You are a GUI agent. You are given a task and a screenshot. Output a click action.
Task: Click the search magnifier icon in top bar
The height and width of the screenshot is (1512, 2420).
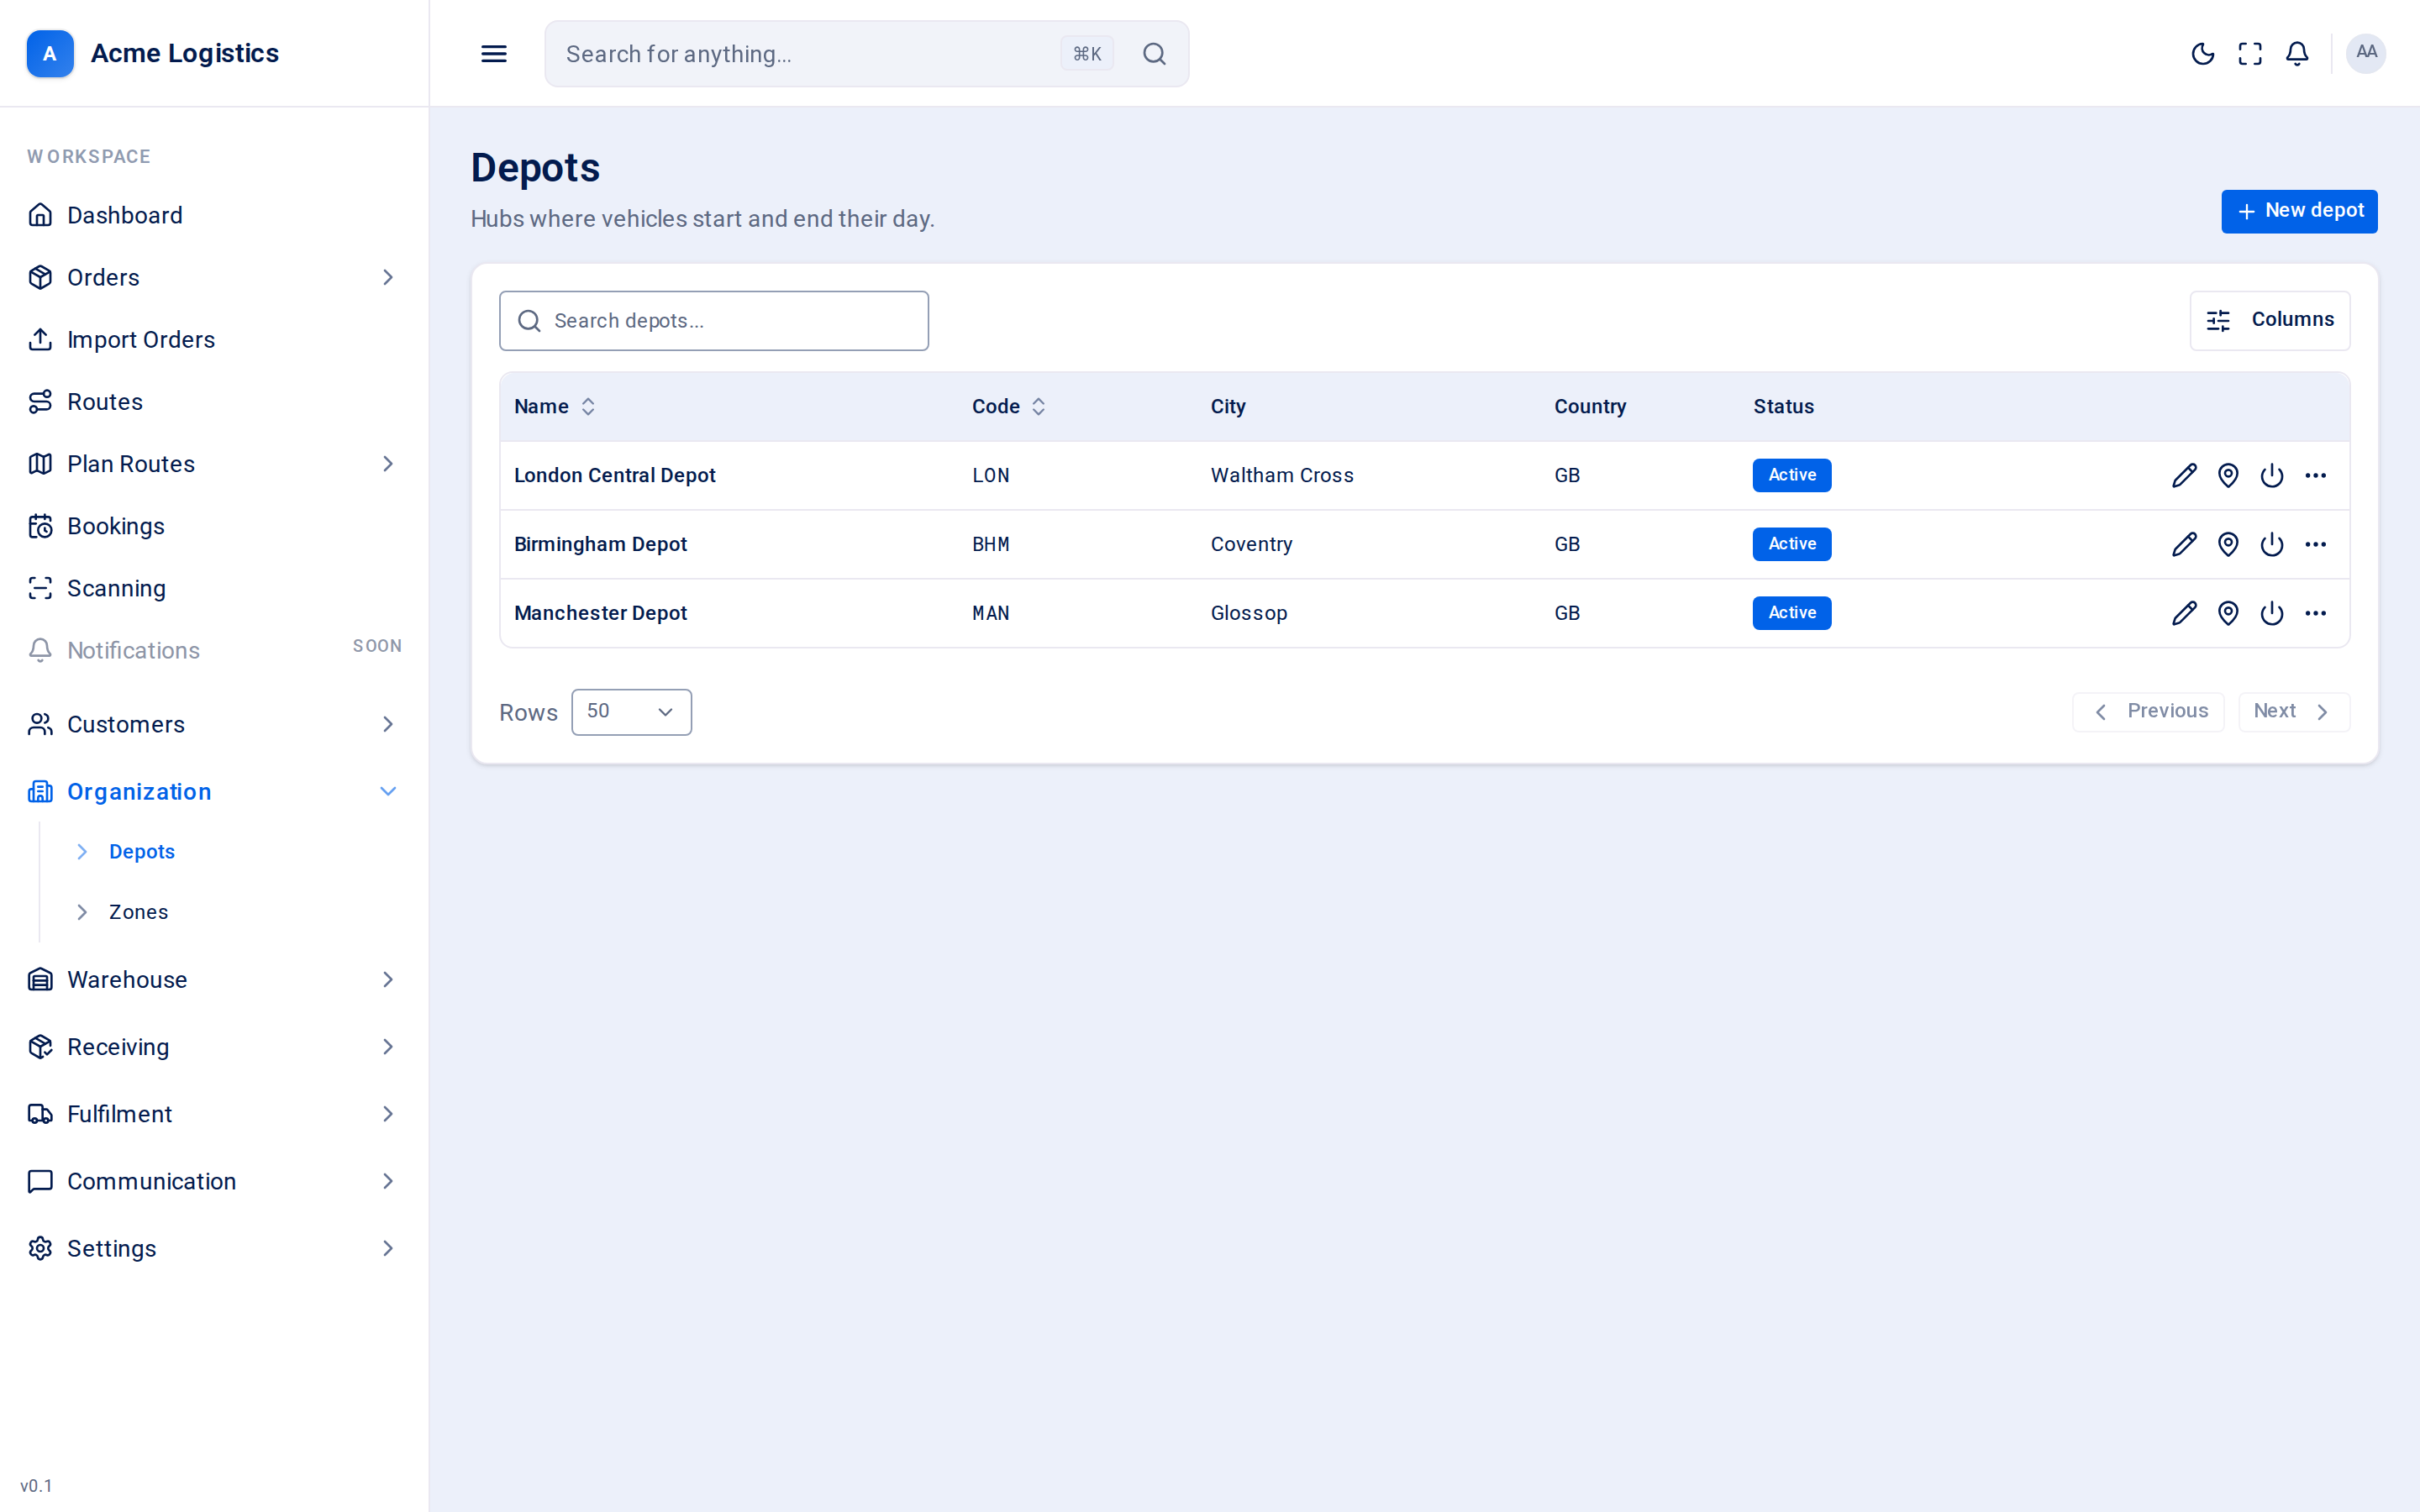click(x=1154, y=54)
